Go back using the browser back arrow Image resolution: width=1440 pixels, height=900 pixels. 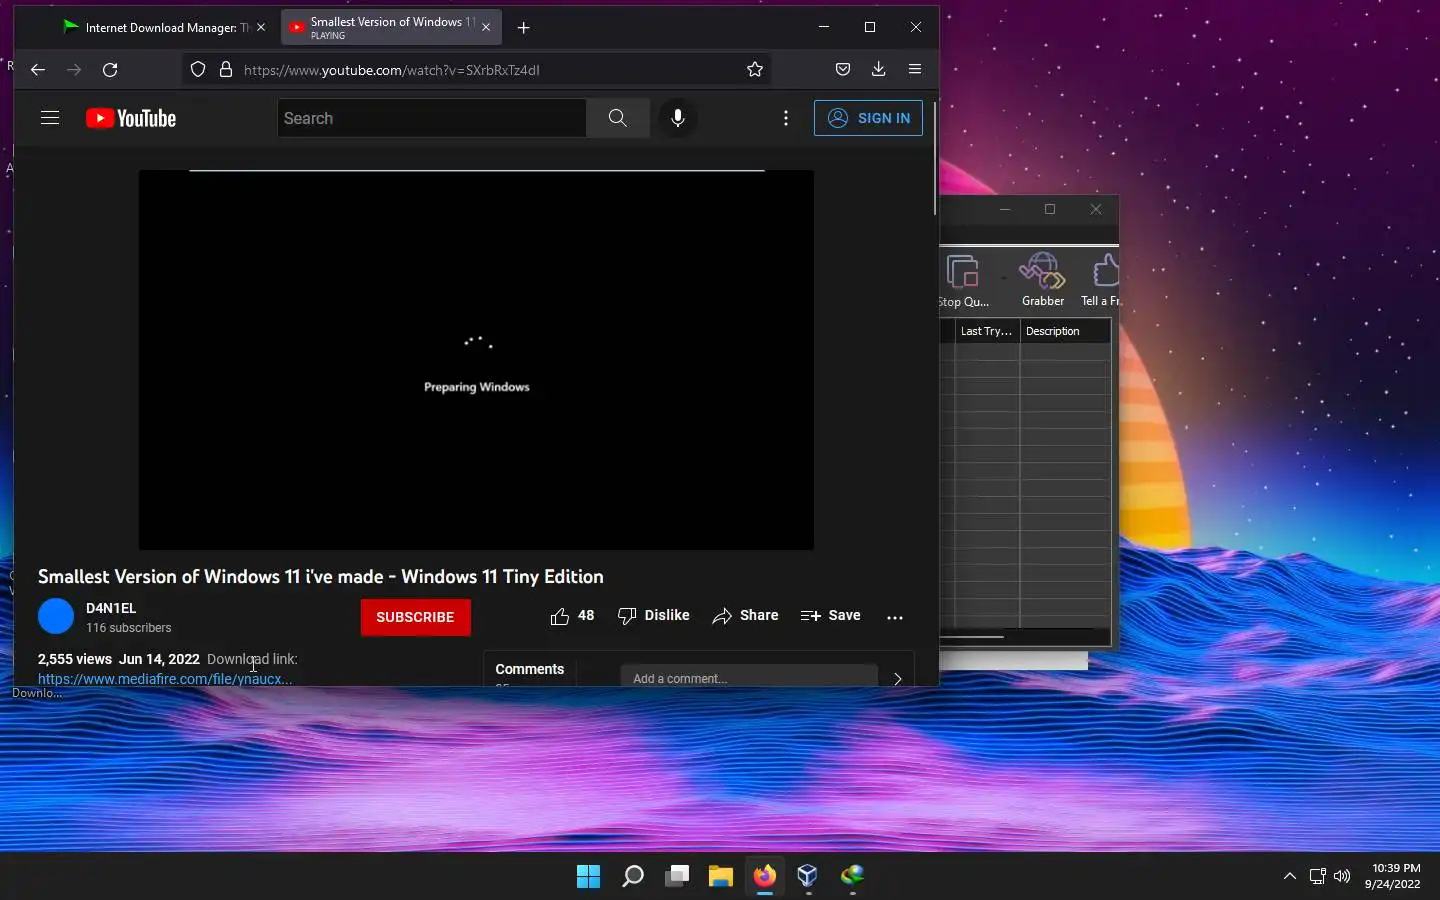[38, 69]
